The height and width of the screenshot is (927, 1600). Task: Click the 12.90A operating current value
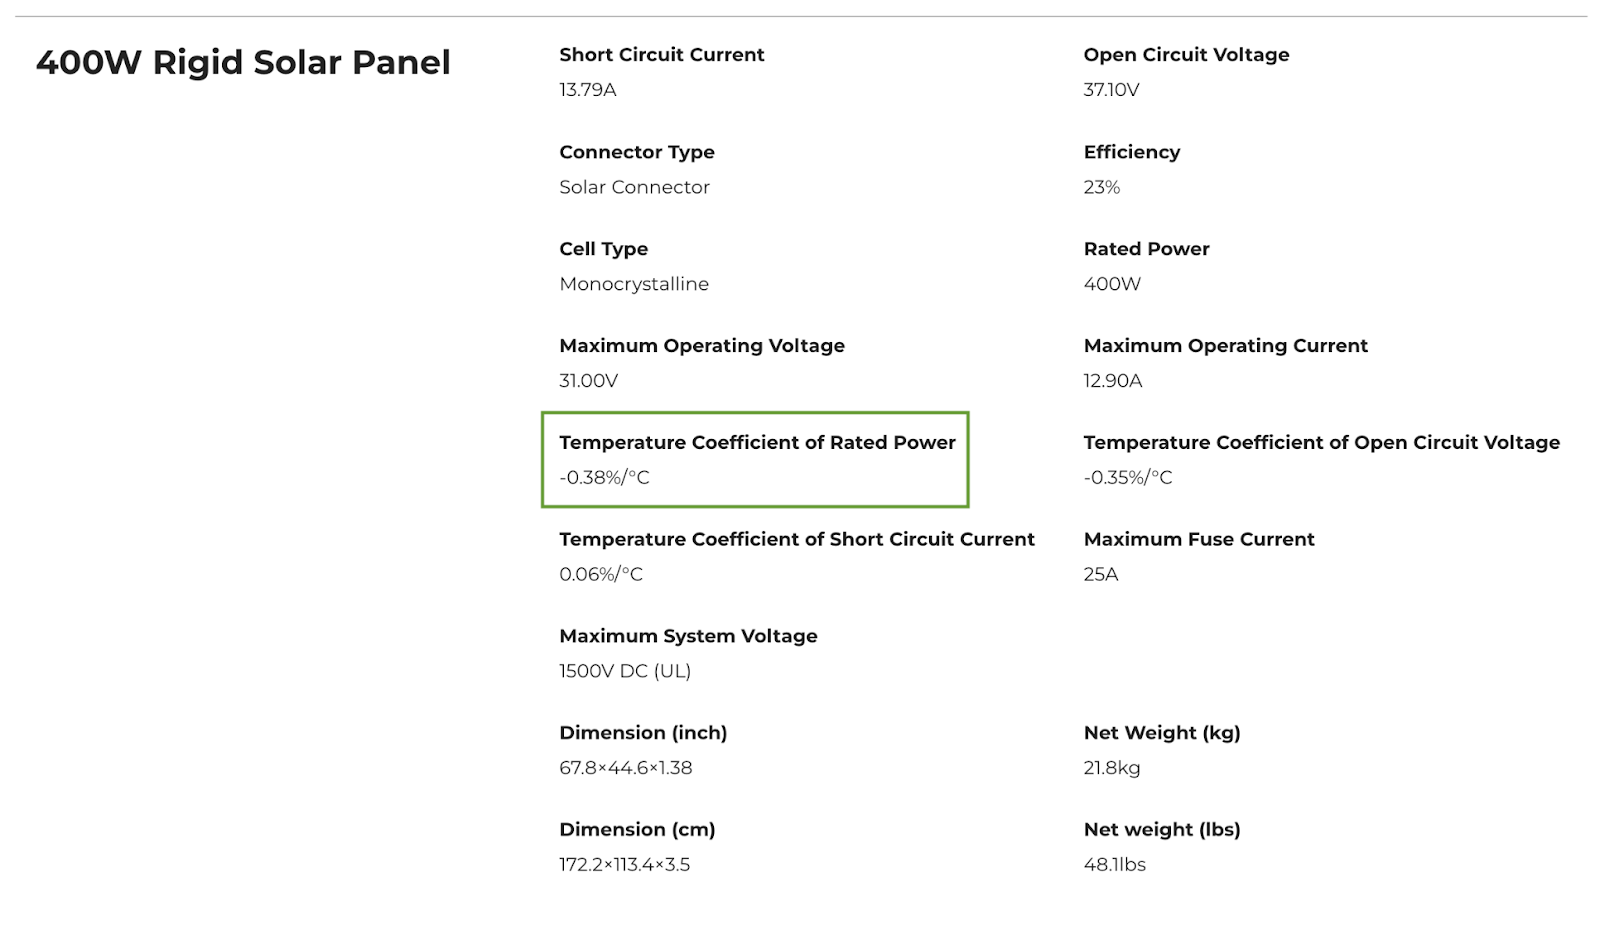[x=1112, y=381]
